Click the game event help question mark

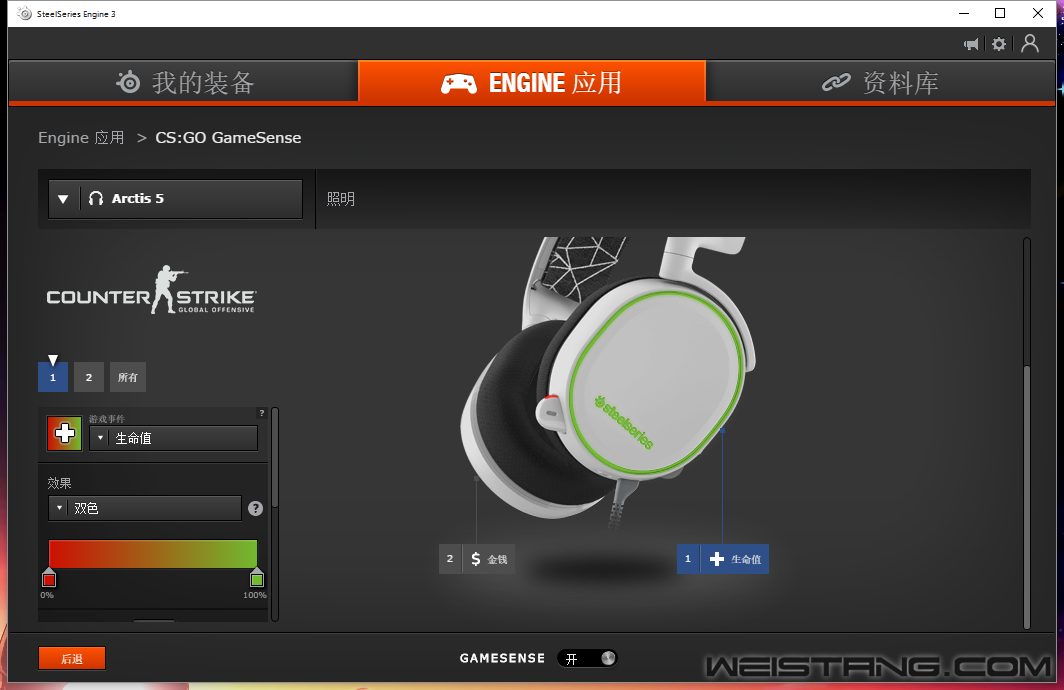coord(262,413)
